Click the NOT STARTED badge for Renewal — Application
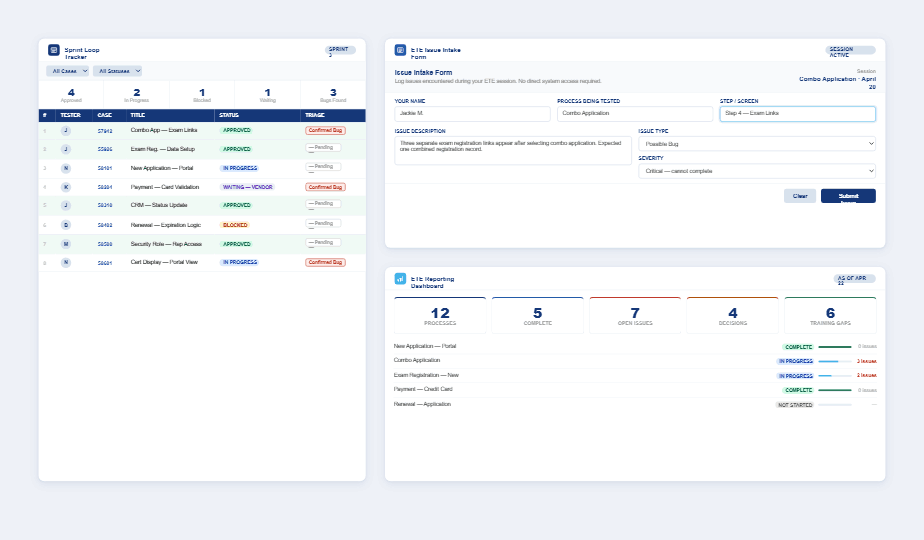The width and height of the screenshot is (924, 540). pyautogui.click(x=795, y=405)
